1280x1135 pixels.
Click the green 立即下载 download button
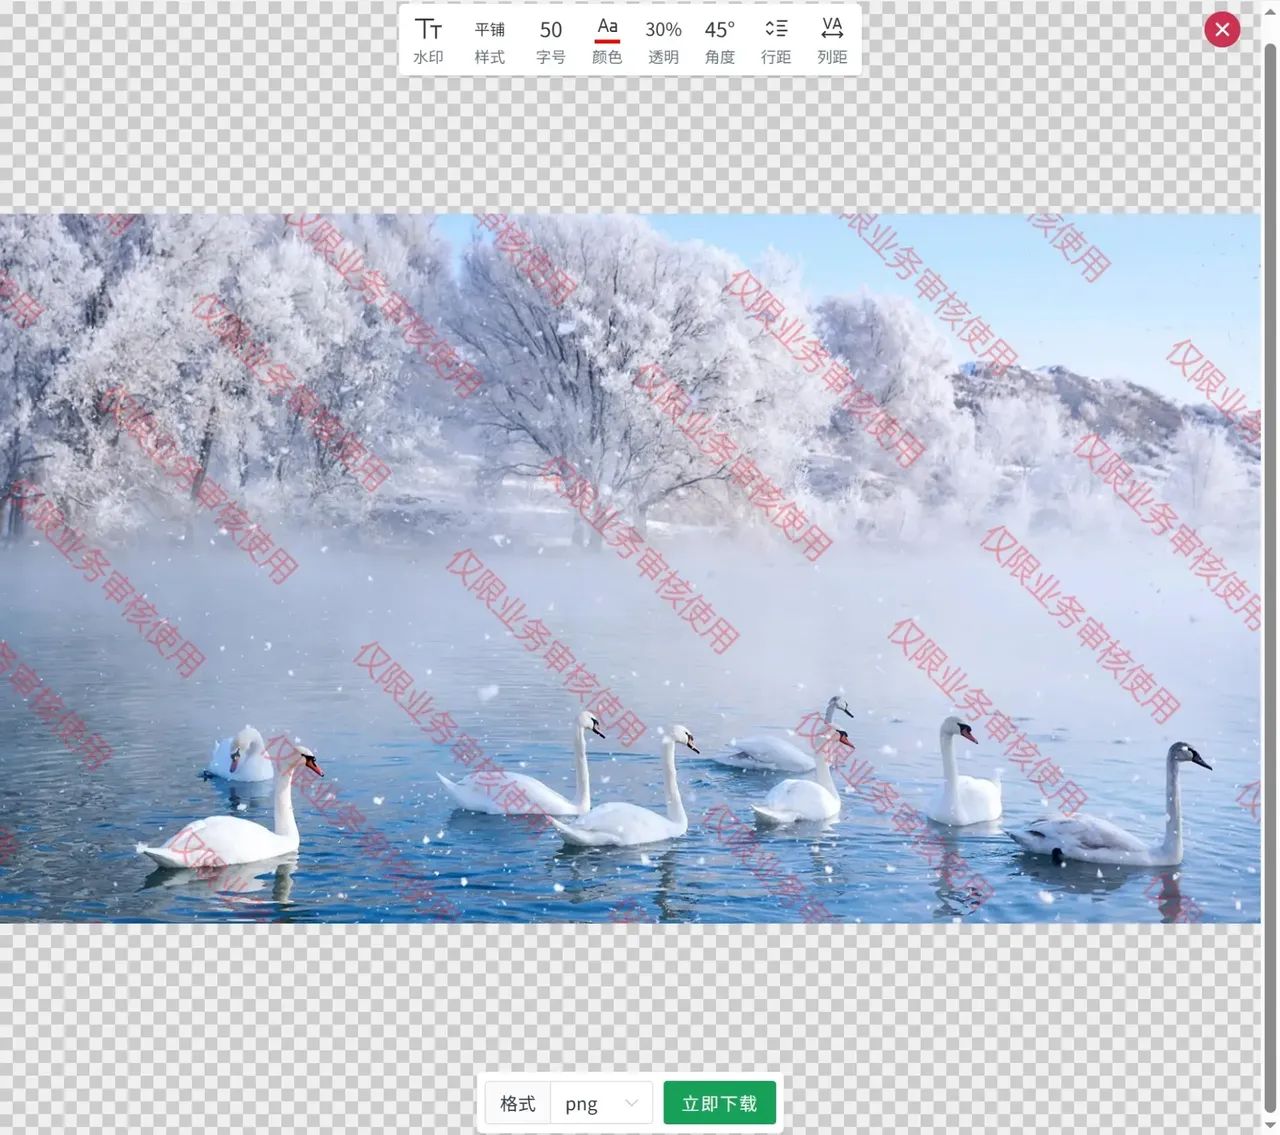719,1103
